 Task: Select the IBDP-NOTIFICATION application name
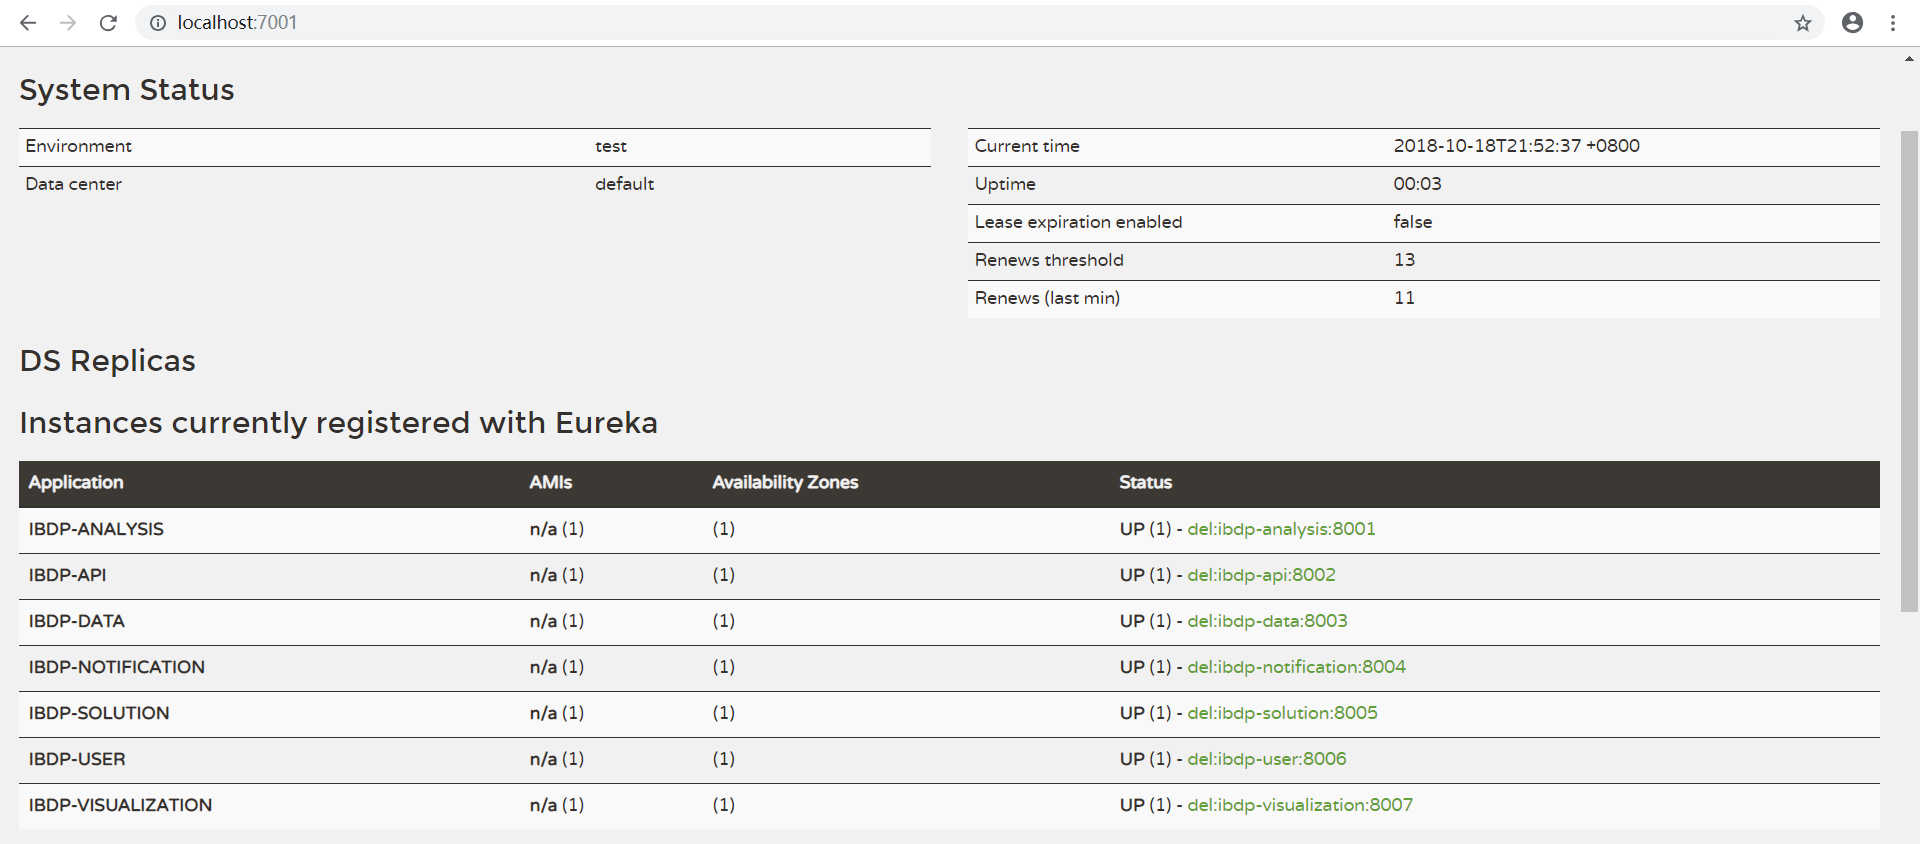click(x=116, y=667)
